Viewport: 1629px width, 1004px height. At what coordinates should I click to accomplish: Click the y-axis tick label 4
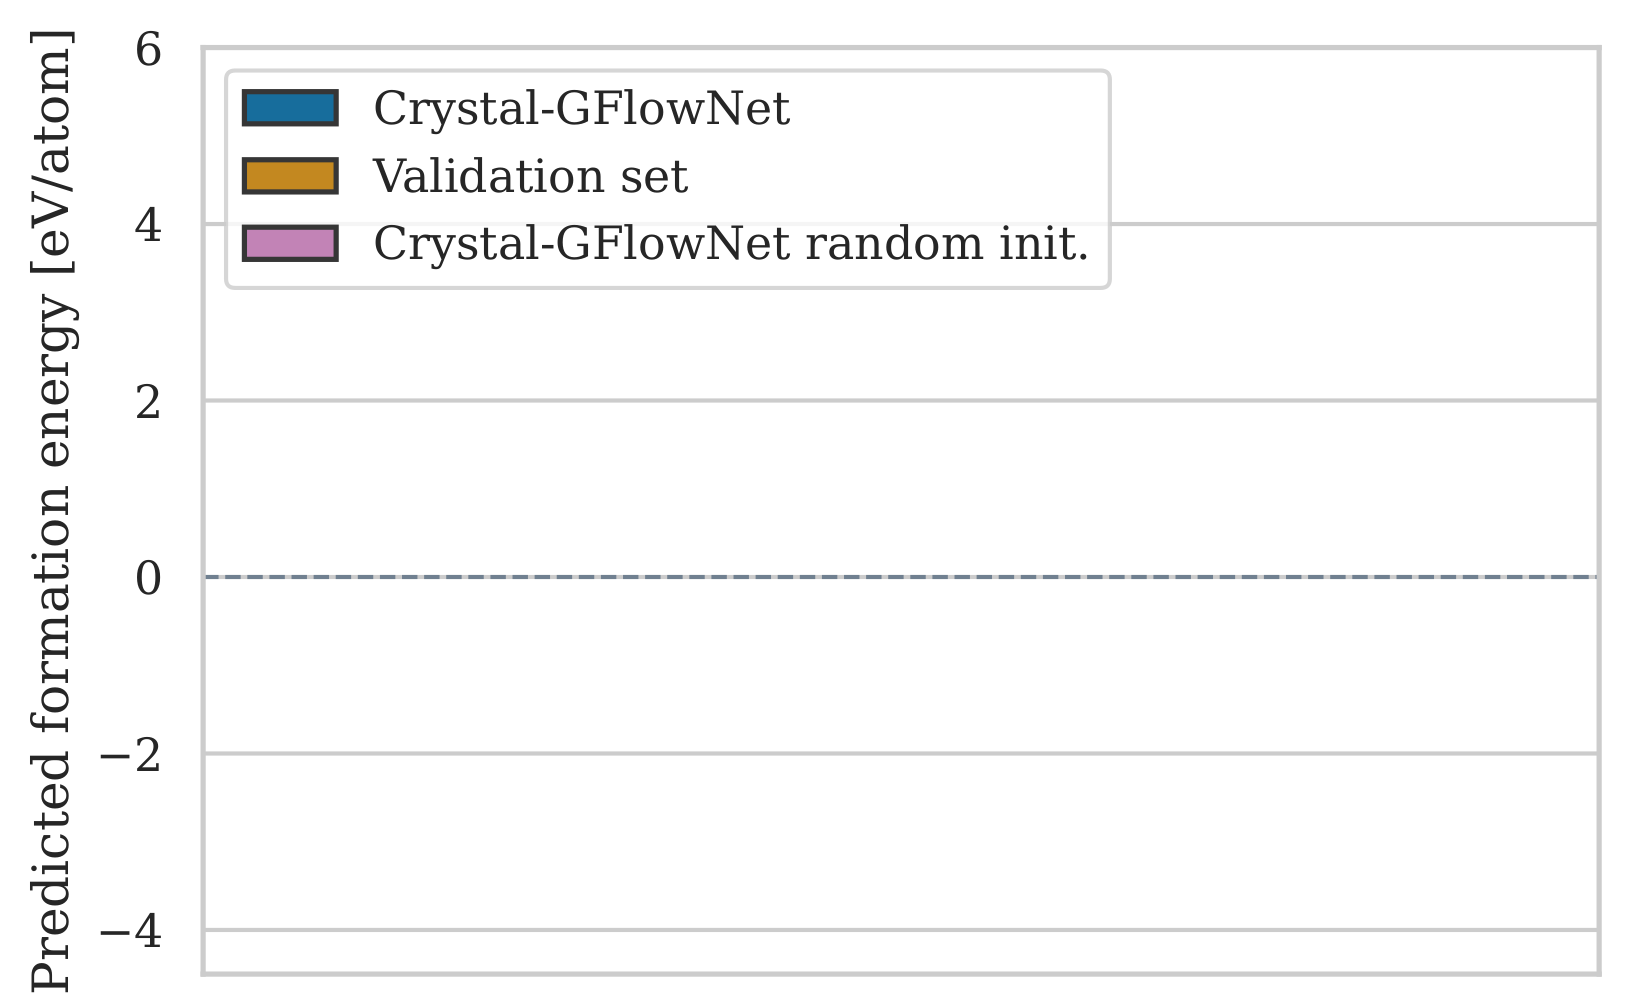pos(149,226)
